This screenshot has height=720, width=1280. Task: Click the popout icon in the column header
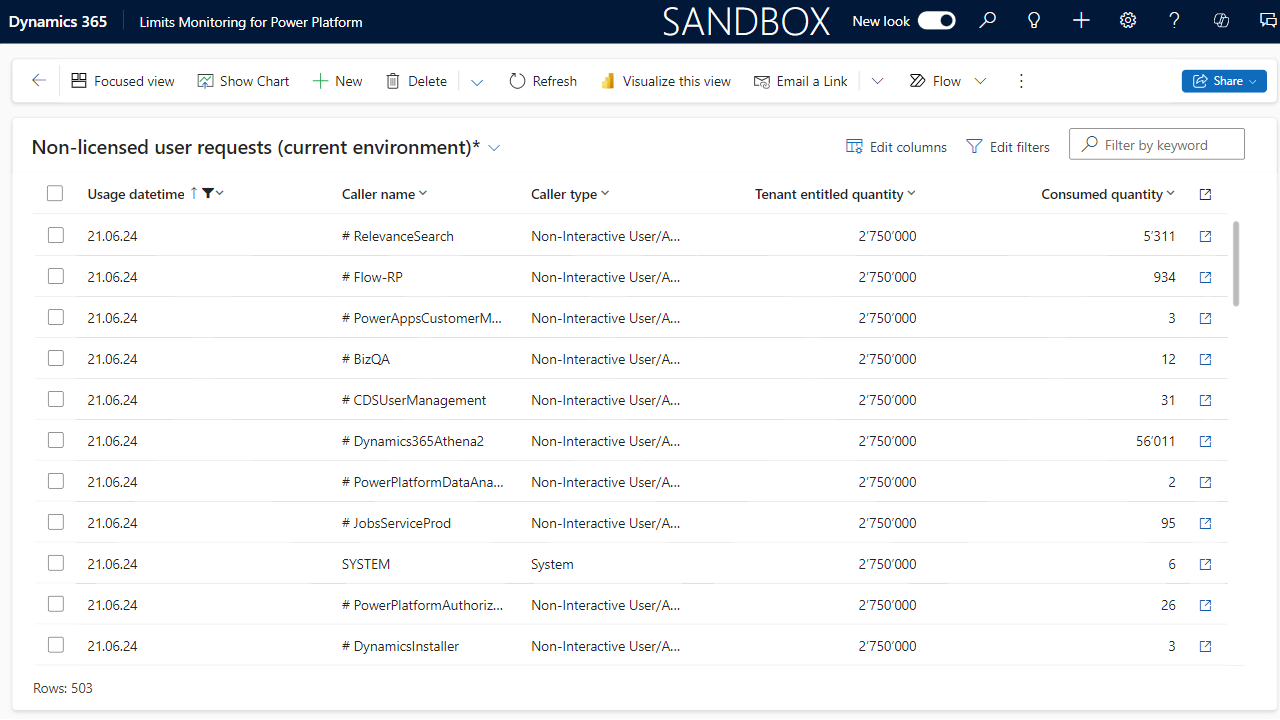click(1205, 194)
